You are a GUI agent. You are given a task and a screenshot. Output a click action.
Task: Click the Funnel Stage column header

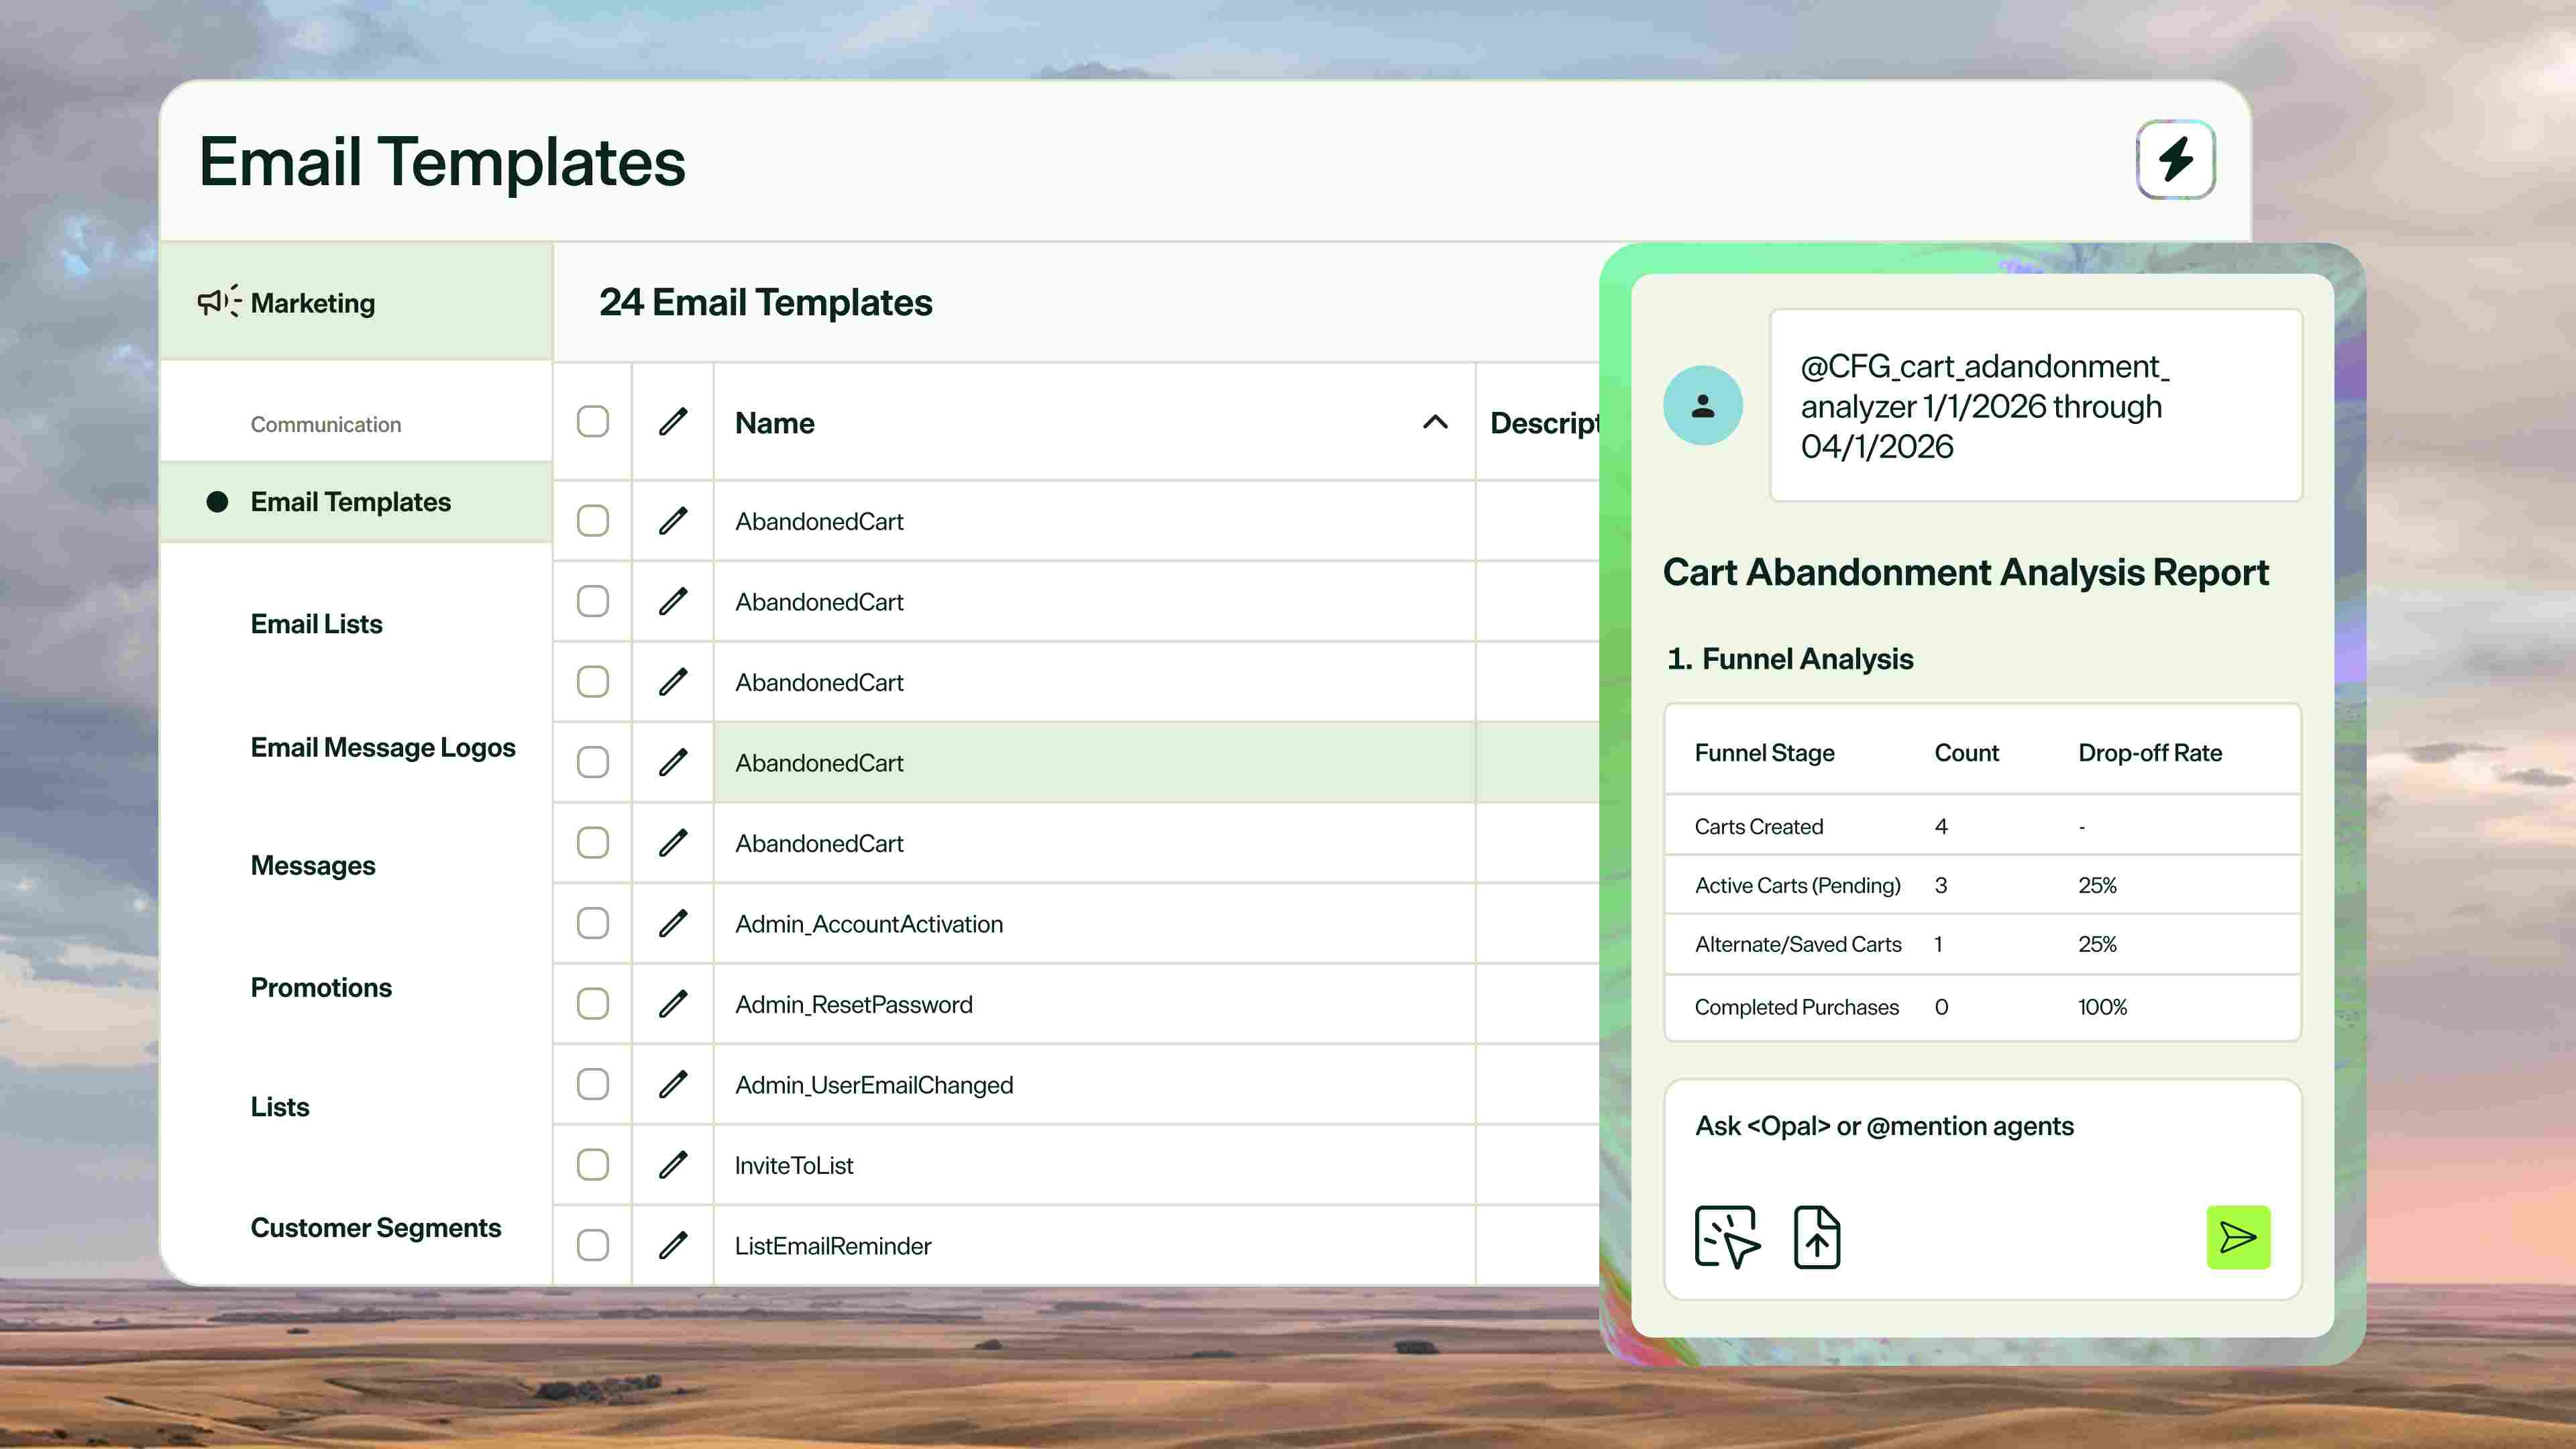pyautogui.click(x=1764, y=753)
